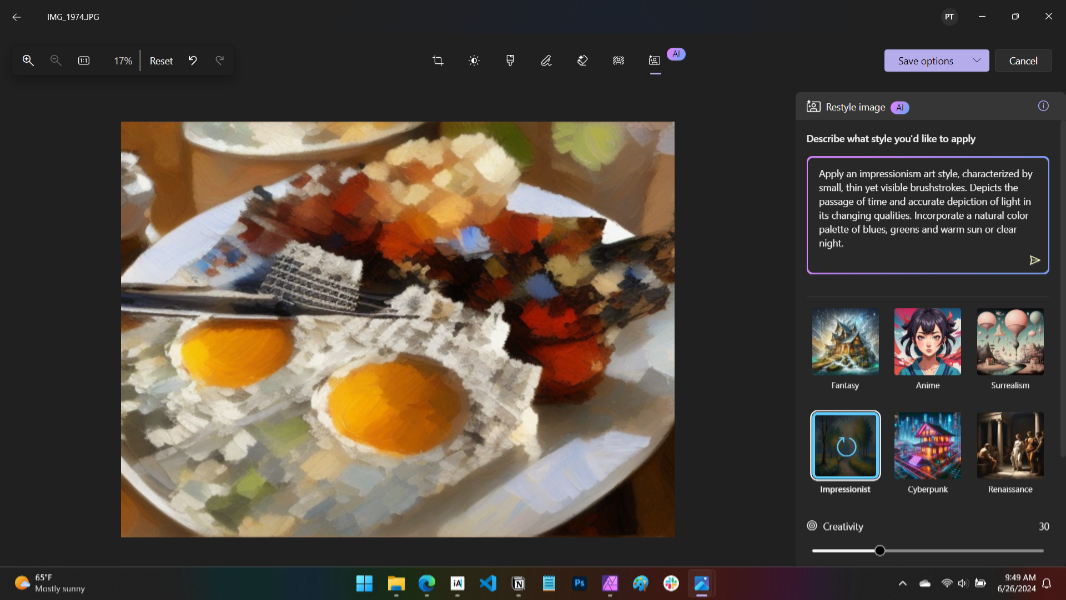Open the notifications bell
1066x600 pixels.
pos(1047,583)
